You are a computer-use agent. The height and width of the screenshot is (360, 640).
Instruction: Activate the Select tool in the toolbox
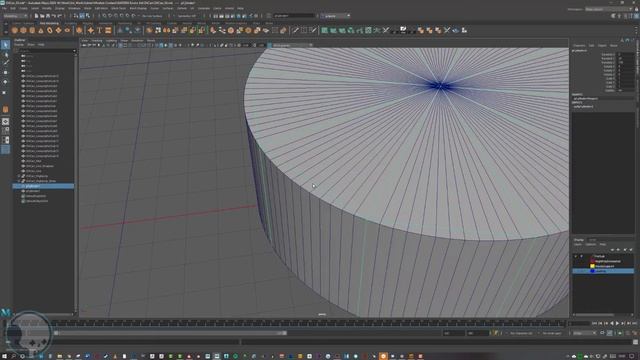click(5, 44)
